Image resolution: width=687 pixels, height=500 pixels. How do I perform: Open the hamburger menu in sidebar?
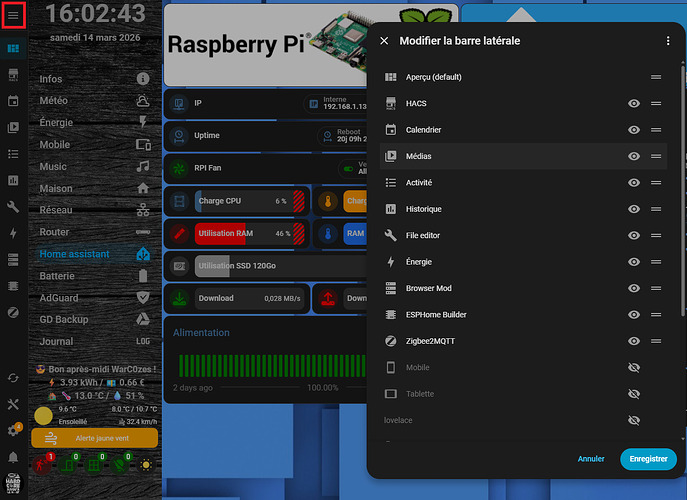[x=13, y=16]
